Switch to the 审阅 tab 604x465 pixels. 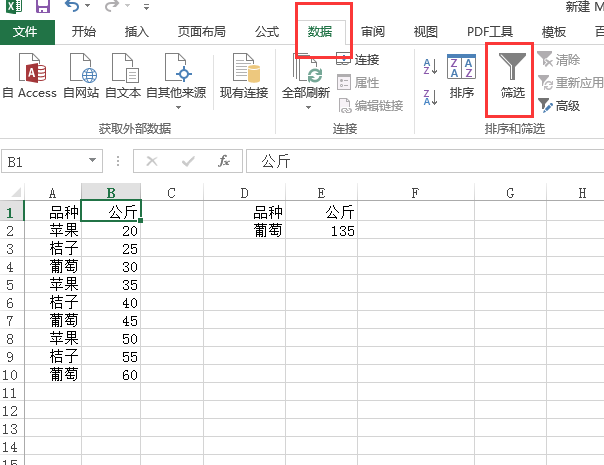(373, 32)
